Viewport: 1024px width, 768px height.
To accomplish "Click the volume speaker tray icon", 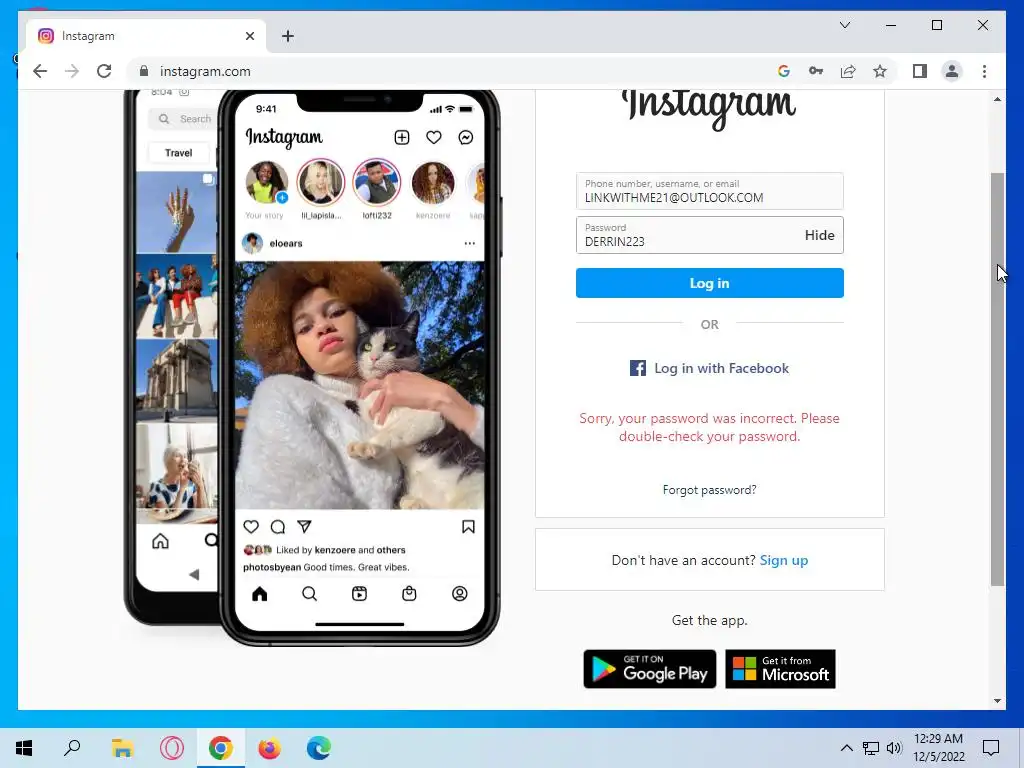I will (894, 748).
